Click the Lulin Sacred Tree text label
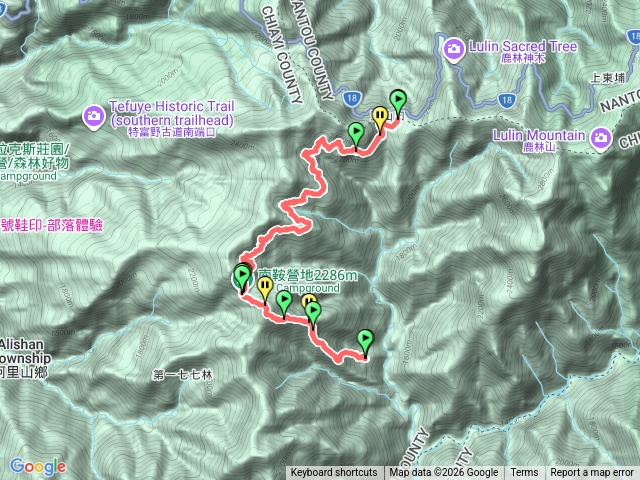 coord(523,51)
